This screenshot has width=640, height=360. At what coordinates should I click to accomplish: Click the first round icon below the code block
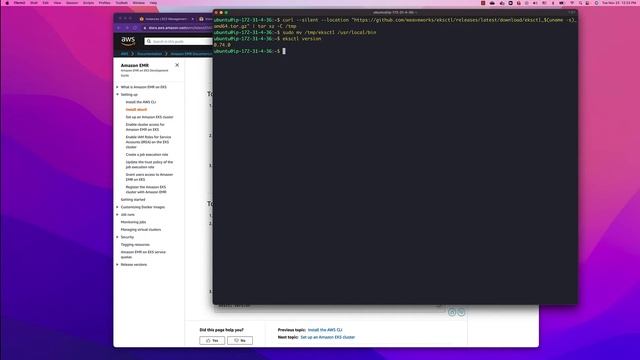pos(452,312)
